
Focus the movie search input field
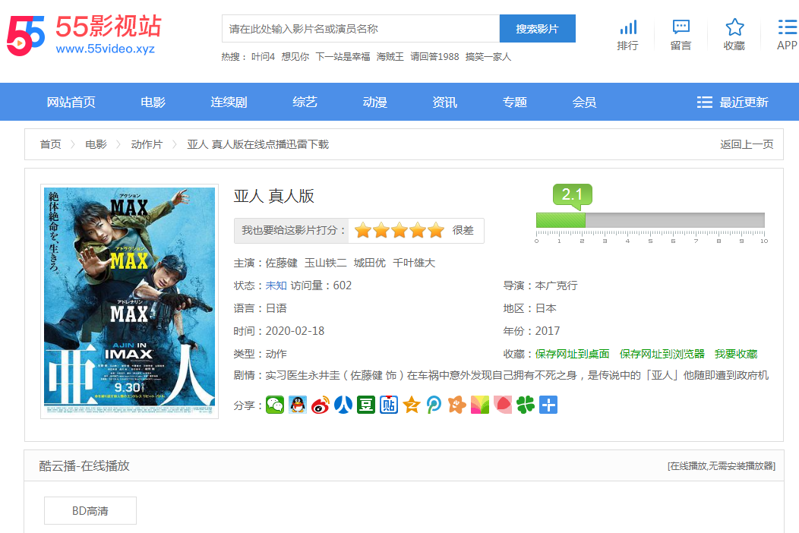(x=361, y=29)
